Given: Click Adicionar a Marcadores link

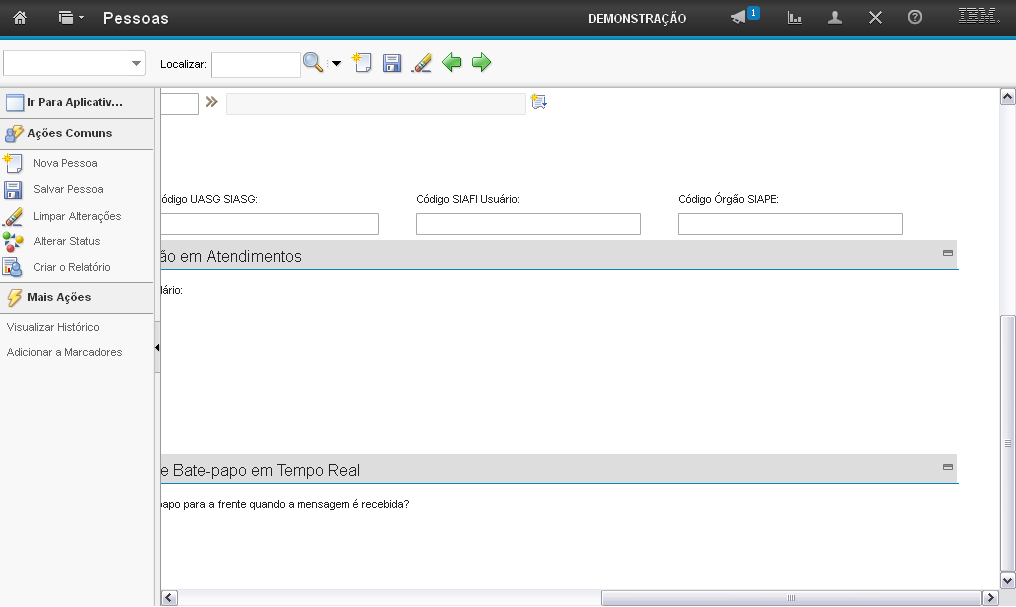Looking at the screenshot, I should click(x=64, y=352).
